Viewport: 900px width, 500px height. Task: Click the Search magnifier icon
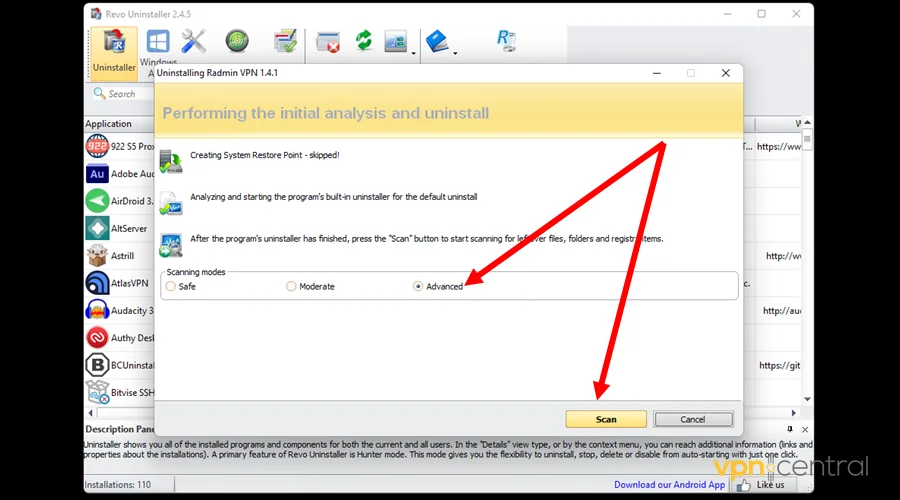coord(99,93)
